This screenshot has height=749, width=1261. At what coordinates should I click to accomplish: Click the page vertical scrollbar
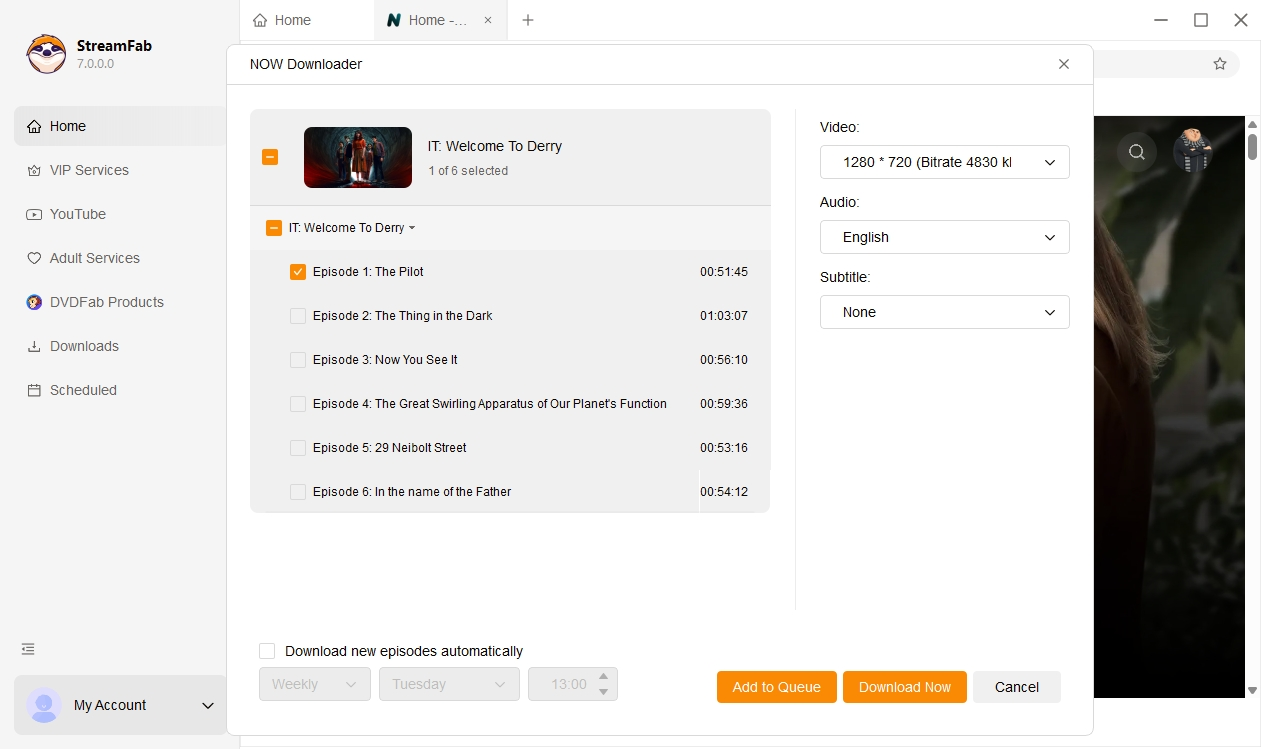[x=1252, y=145]
